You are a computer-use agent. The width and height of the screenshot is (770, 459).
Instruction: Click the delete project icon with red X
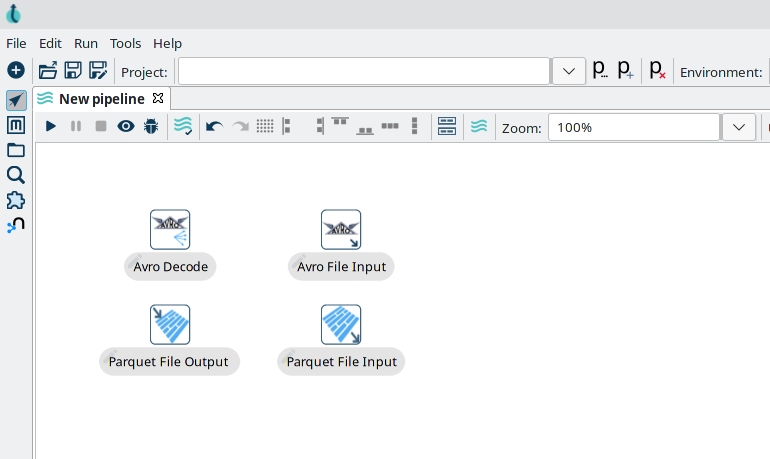point(657,71)
